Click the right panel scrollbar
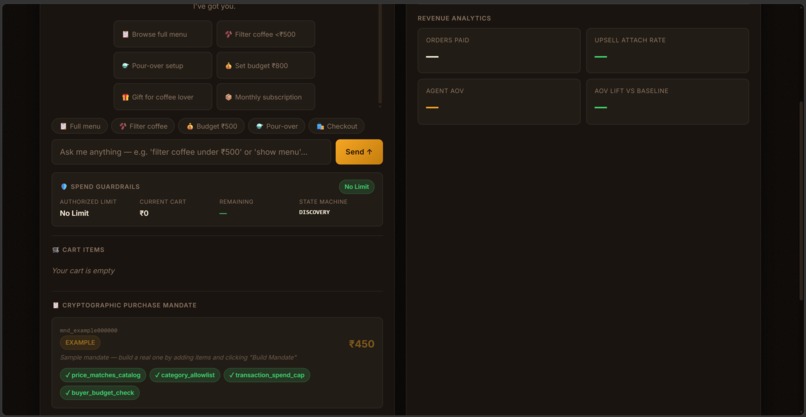Viewport: 806px width, 417px height. tap(801, 201)
